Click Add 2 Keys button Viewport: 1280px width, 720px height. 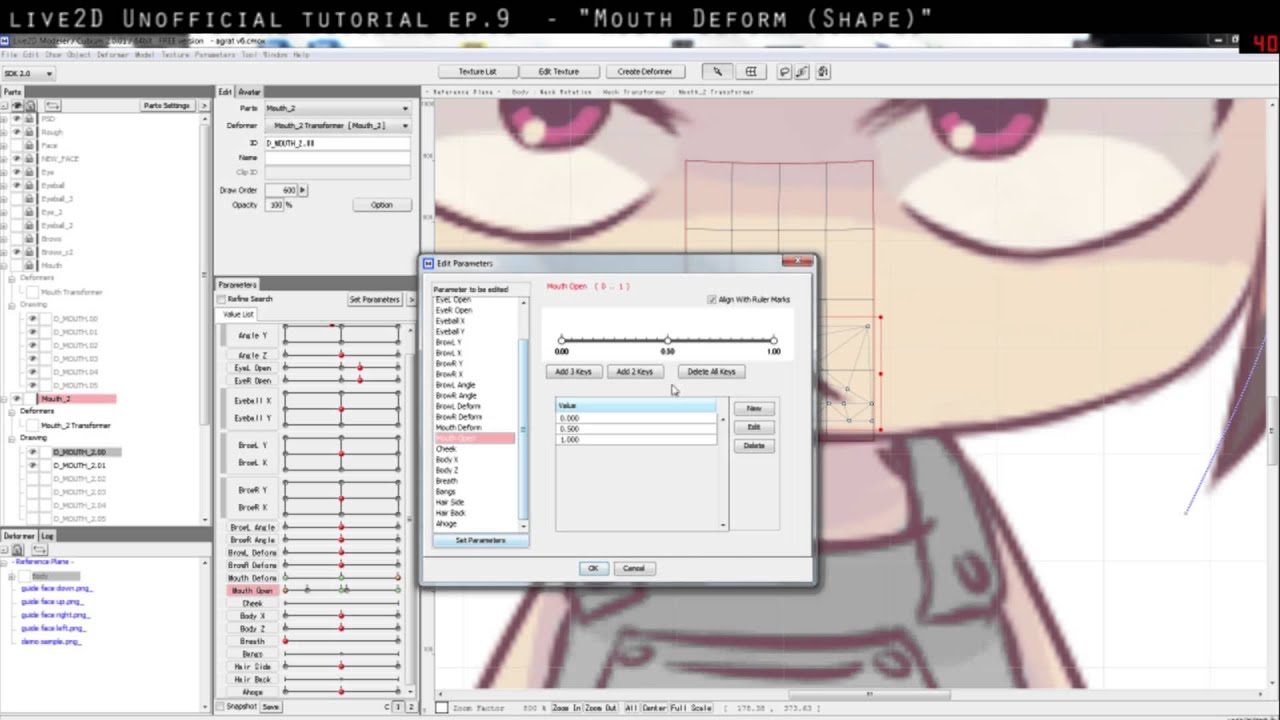click(635, 372)
